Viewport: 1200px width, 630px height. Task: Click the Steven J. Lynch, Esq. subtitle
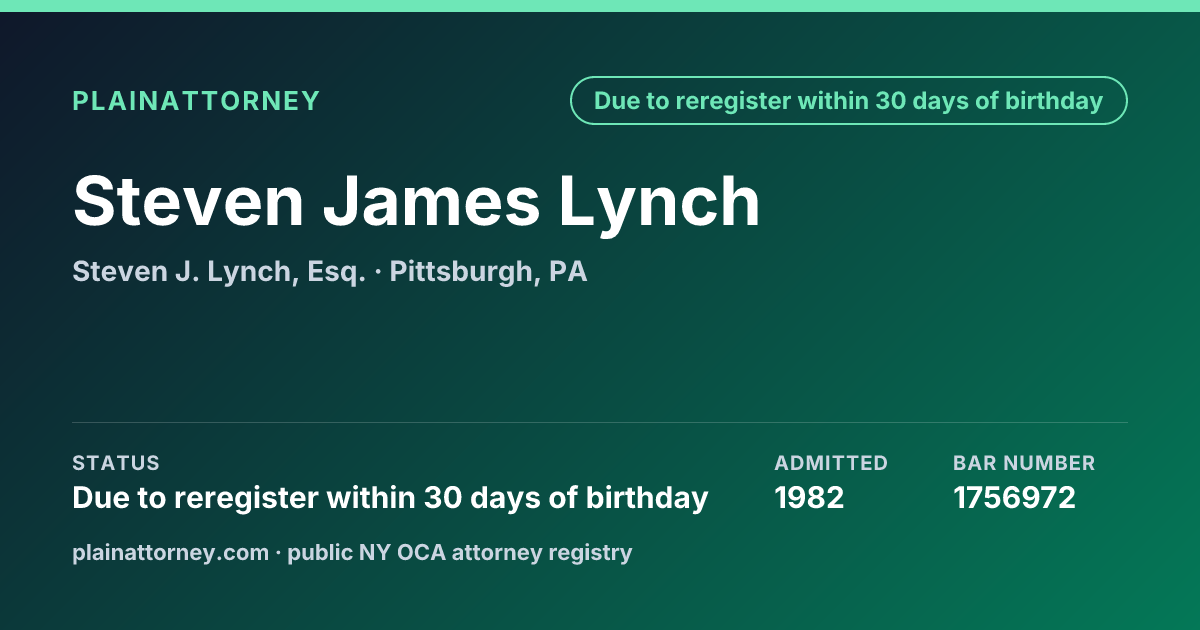(x=219, y=272)
